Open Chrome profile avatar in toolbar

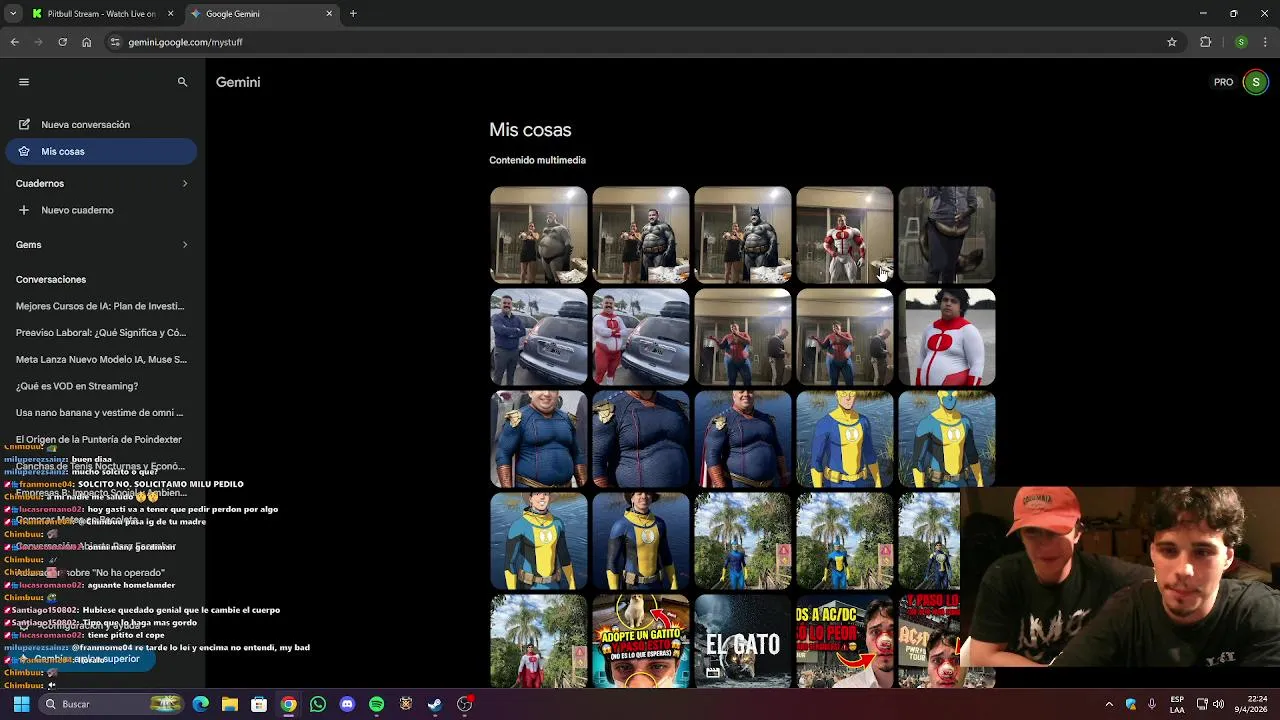point(1241,42)
